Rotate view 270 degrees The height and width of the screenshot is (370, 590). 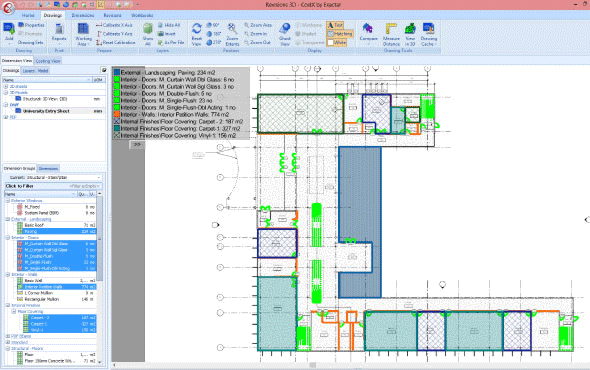pyautogui.click(x=214, y=43)
